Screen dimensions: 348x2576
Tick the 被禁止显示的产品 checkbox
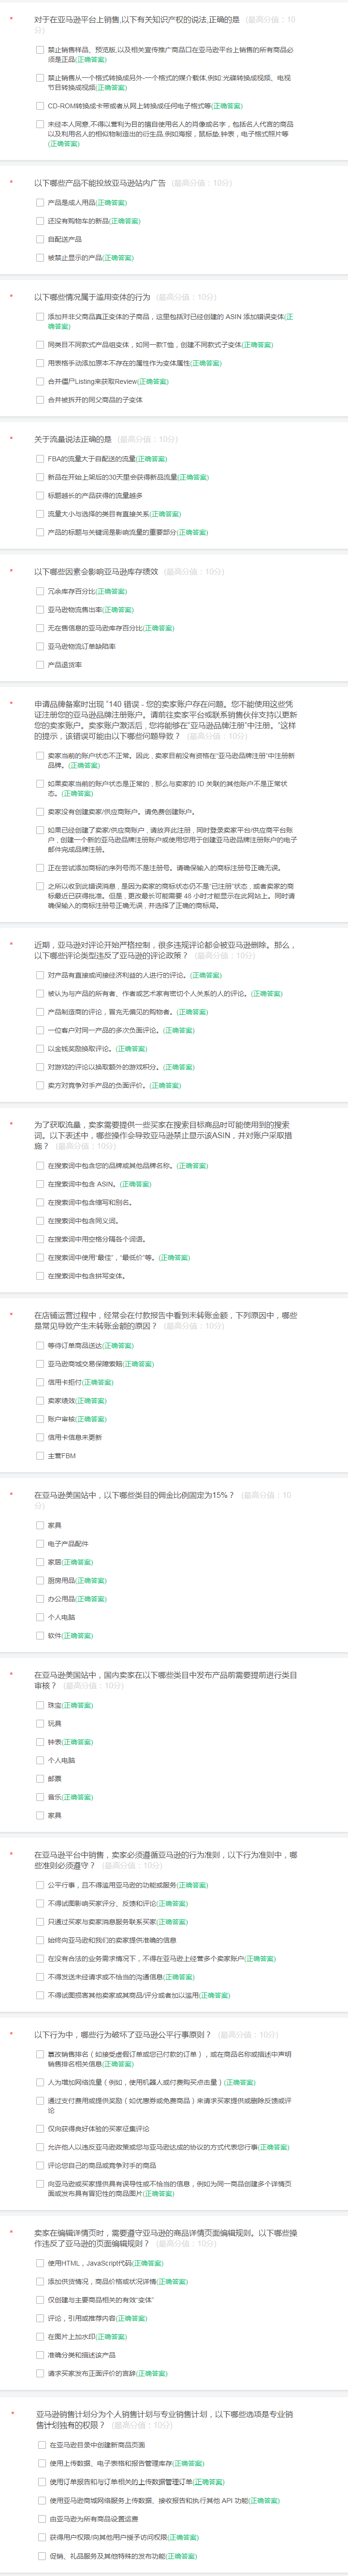click(41, 257)
